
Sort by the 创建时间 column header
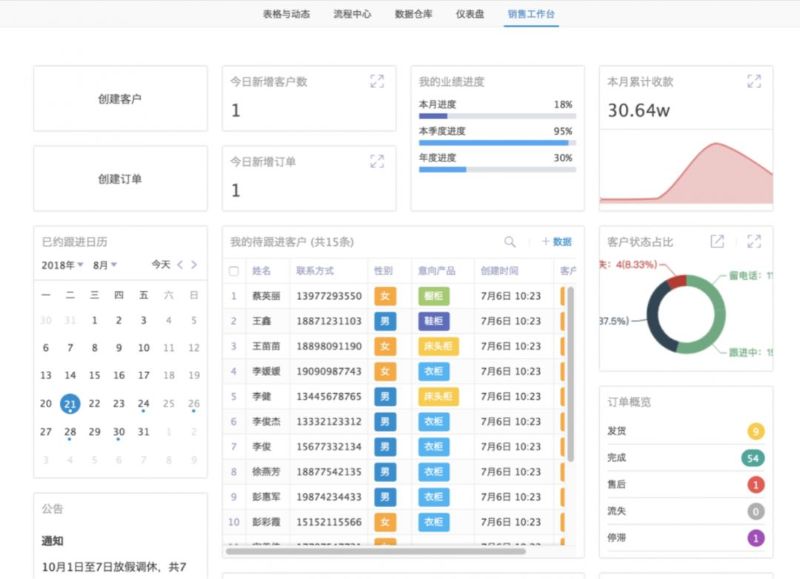[499, 271]
